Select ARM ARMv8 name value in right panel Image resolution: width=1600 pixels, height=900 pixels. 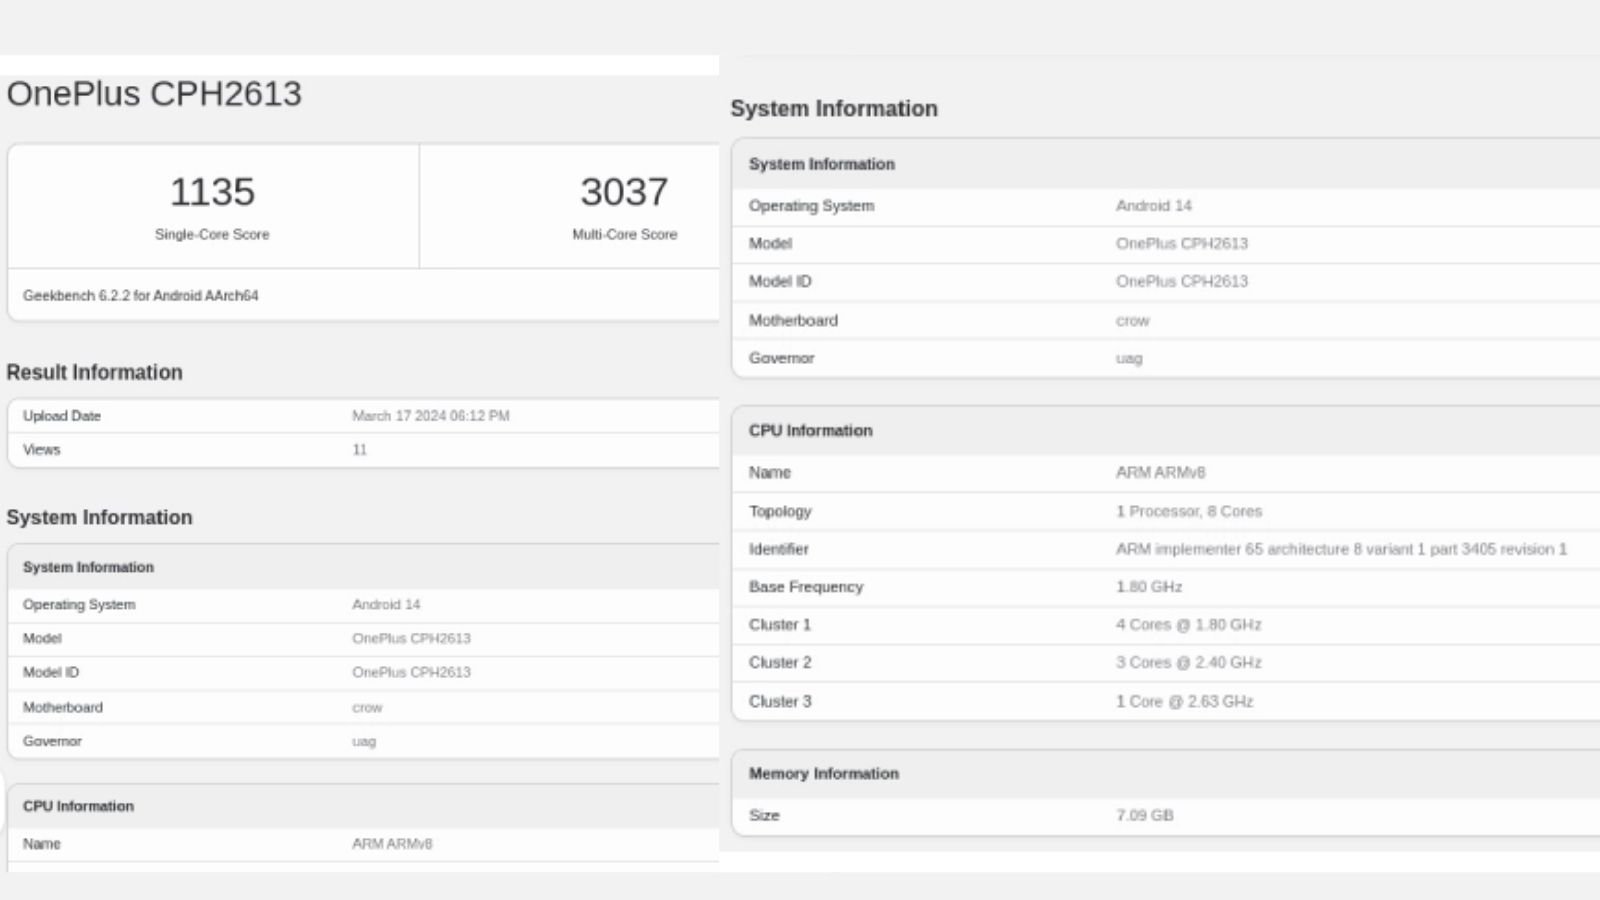tap(1161, 473)
